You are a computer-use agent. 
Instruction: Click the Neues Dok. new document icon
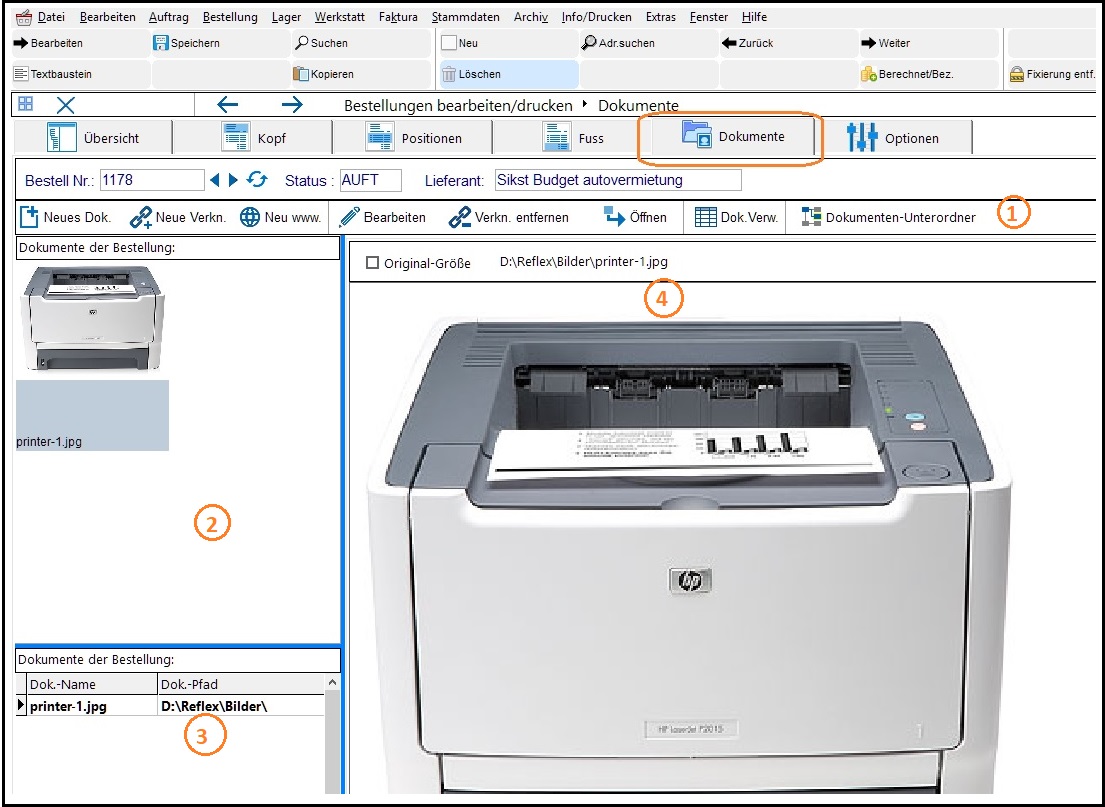[30, 217]
